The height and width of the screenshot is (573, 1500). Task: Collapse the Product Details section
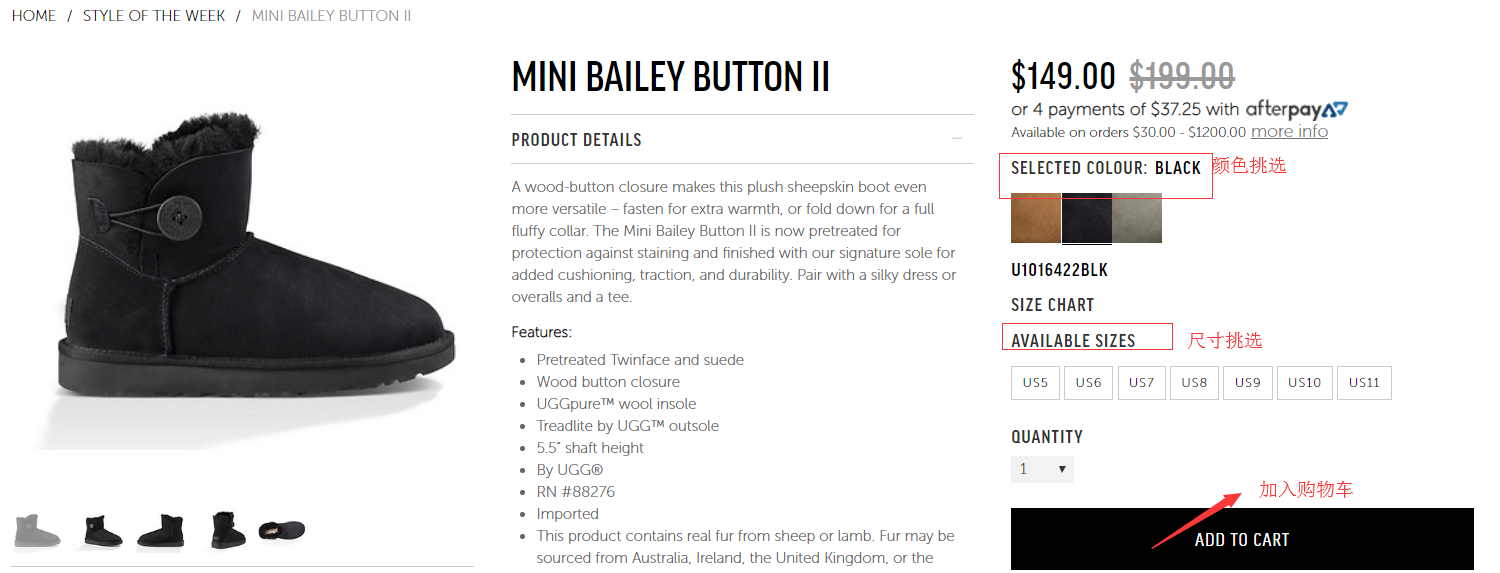point(957,139)
